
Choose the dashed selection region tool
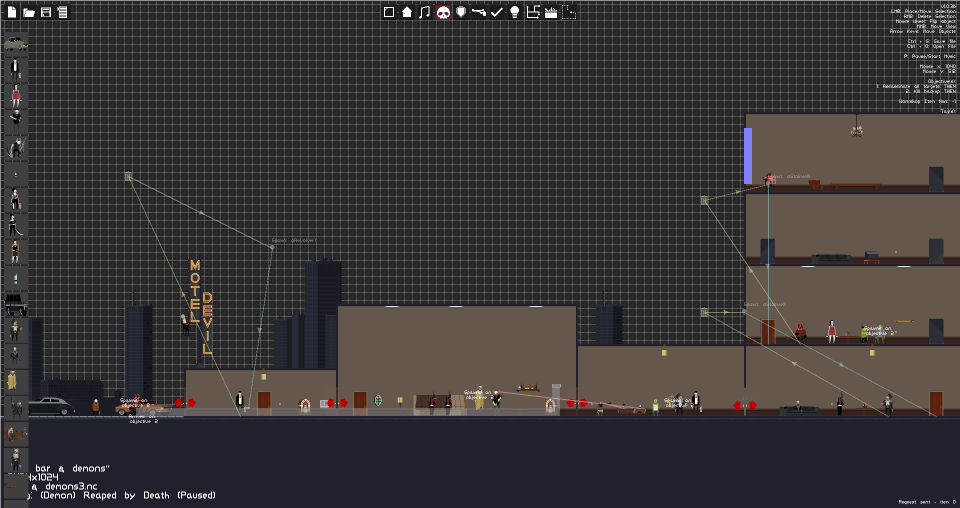(x=569, y=12)
